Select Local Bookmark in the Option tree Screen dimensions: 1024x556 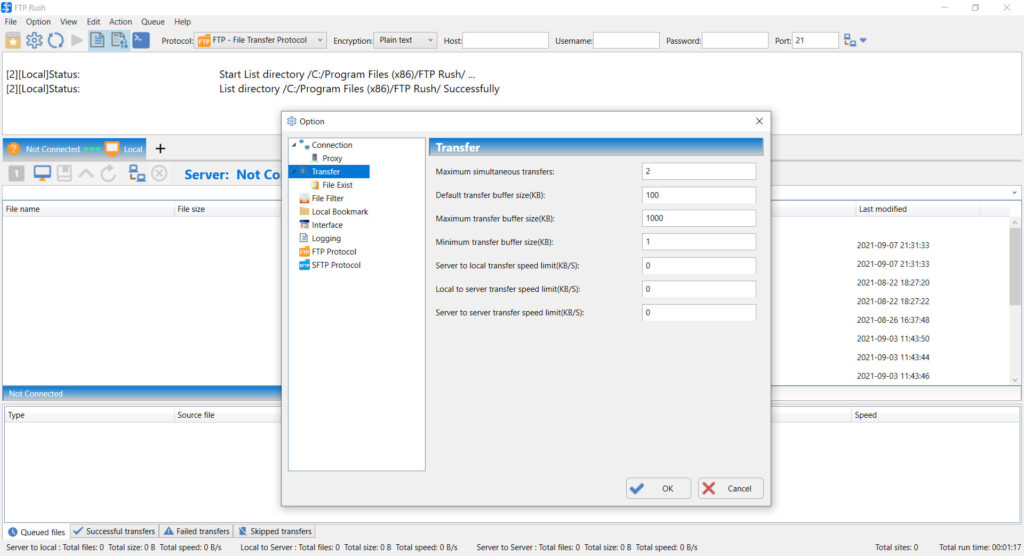(x=340, y=212)
